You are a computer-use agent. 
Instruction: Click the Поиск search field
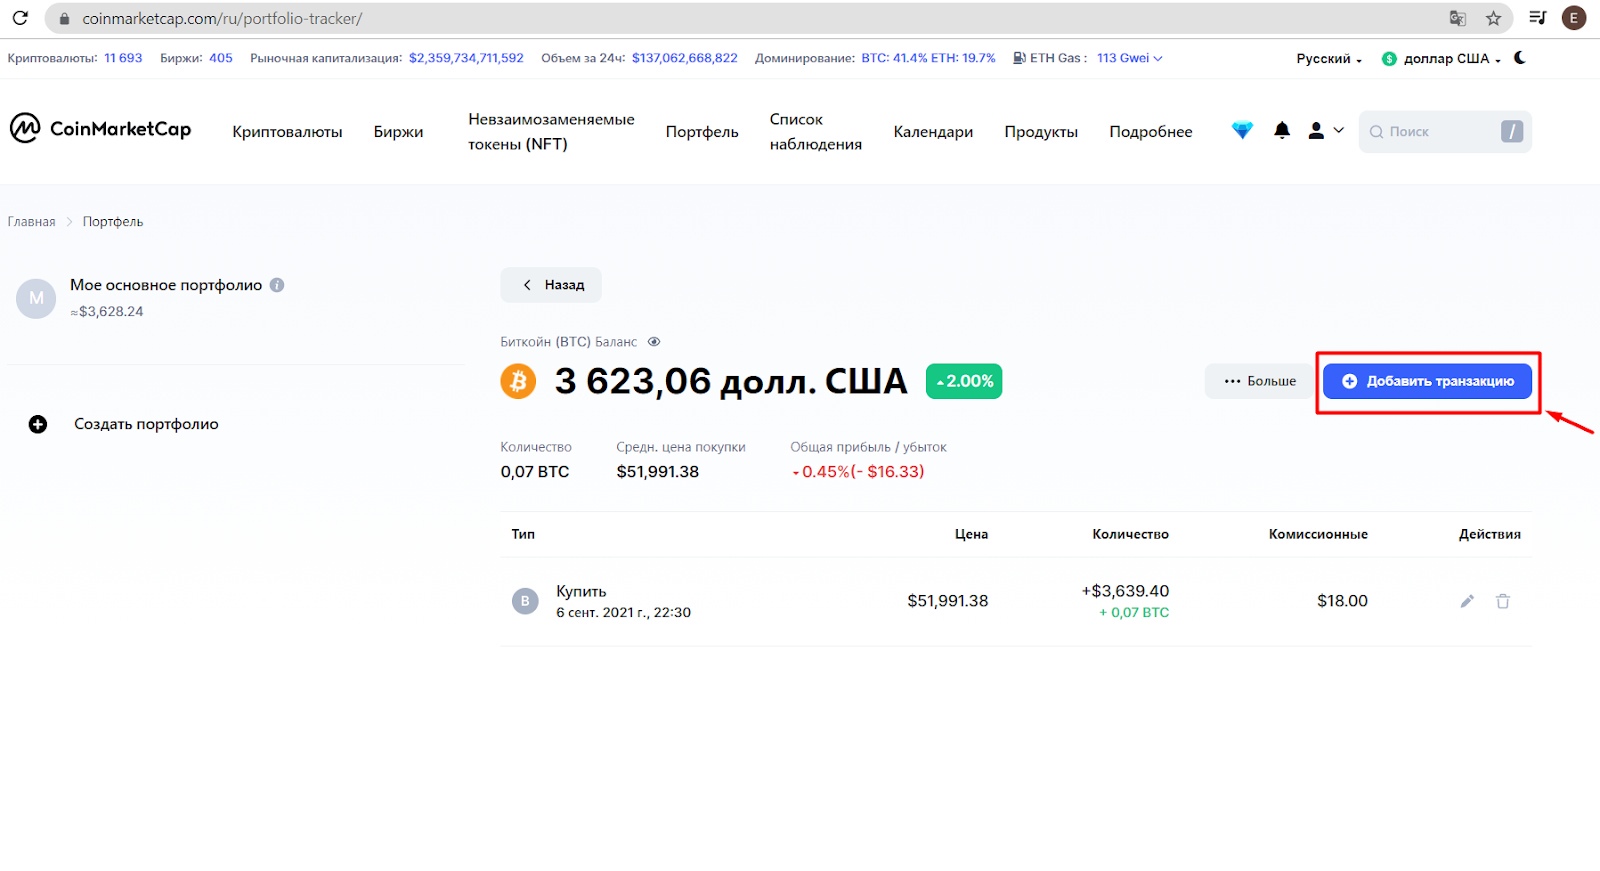(1445, 132)
